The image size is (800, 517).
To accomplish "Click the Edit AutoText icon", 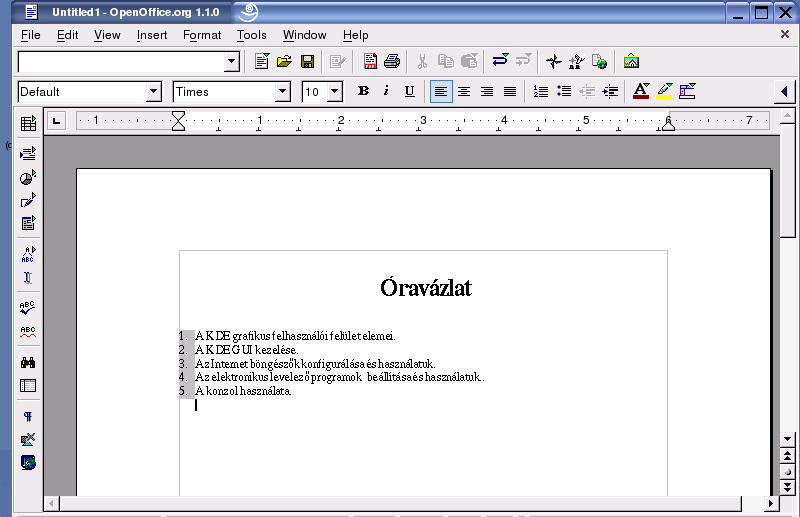I will point(28,254).
